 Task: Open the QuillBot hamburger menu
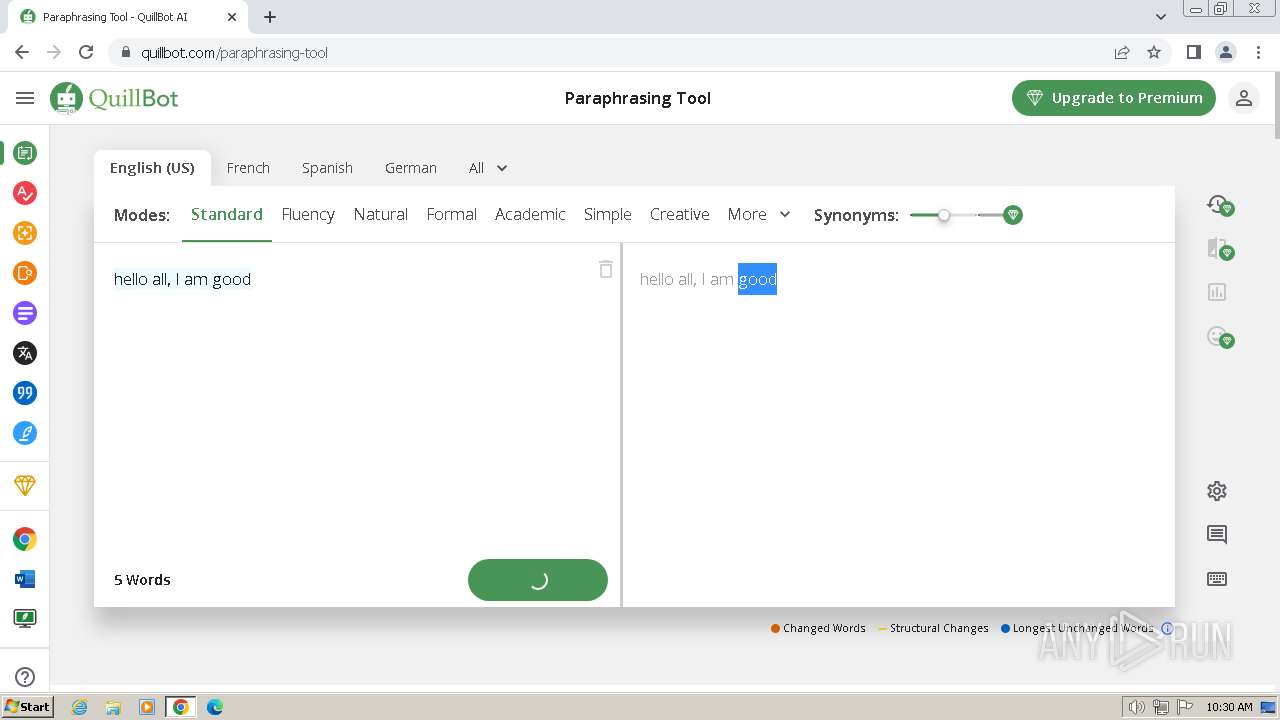point(25,98)
